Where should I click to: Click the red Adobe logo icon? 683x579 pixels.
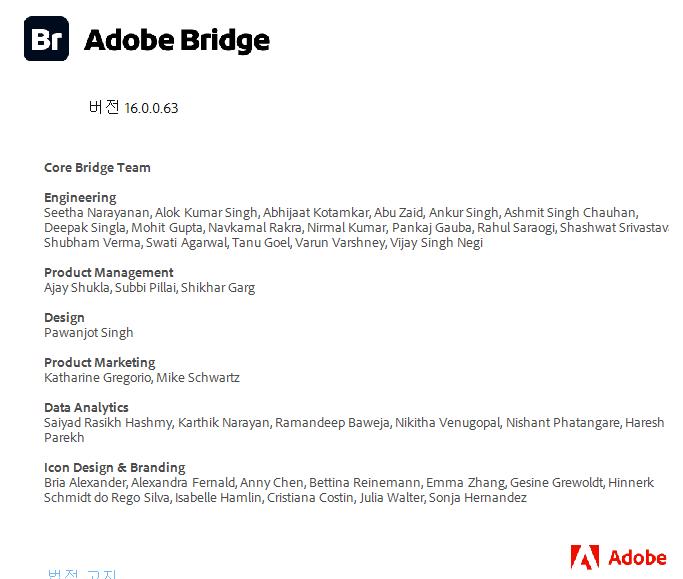pos(585,557)
